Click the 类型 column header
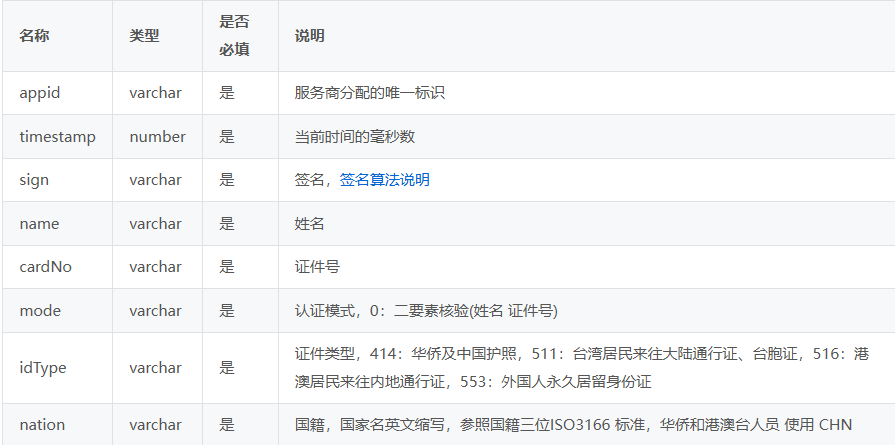The image size is (895, 445). (144, 36)
